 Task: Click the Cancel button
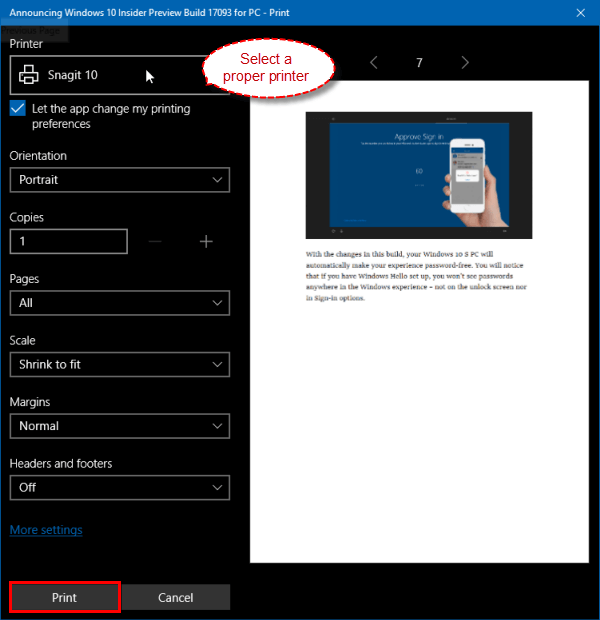pyautogui.click(x=176, y=597)
